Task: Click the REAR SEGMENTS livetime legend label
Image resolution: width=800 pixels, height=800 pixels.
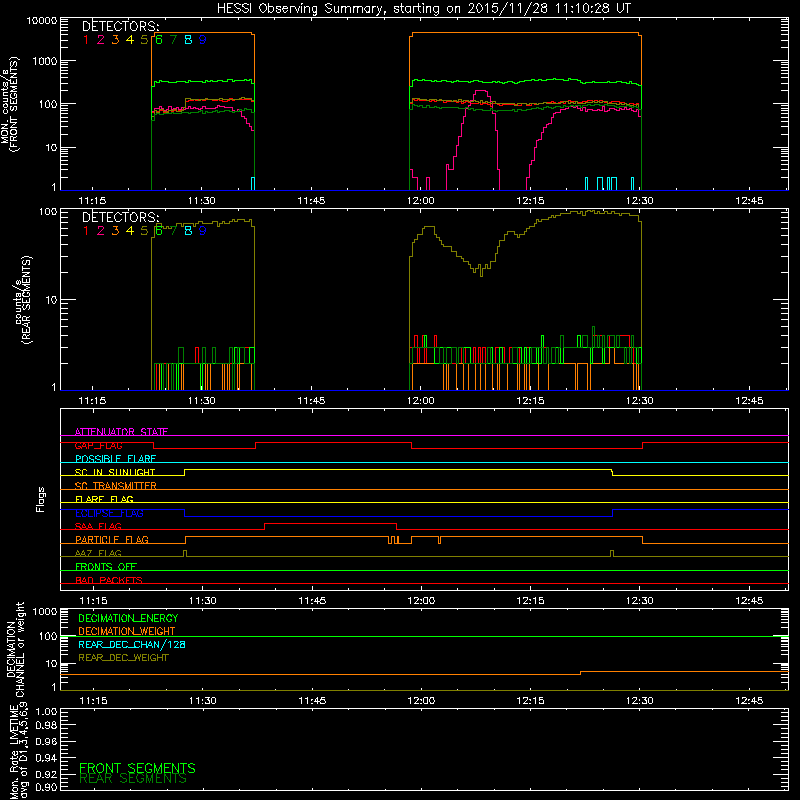Action: 133,779
